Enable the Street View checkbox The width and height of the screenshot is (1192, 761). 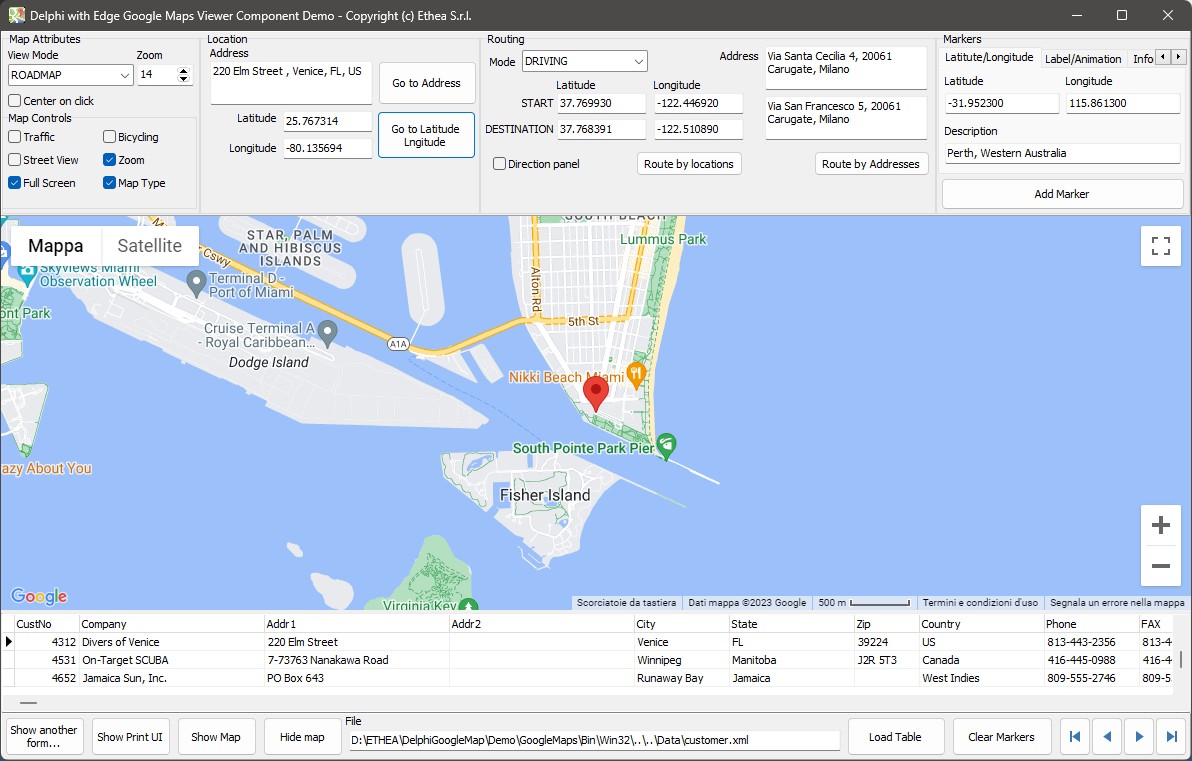tap(14, 160)
